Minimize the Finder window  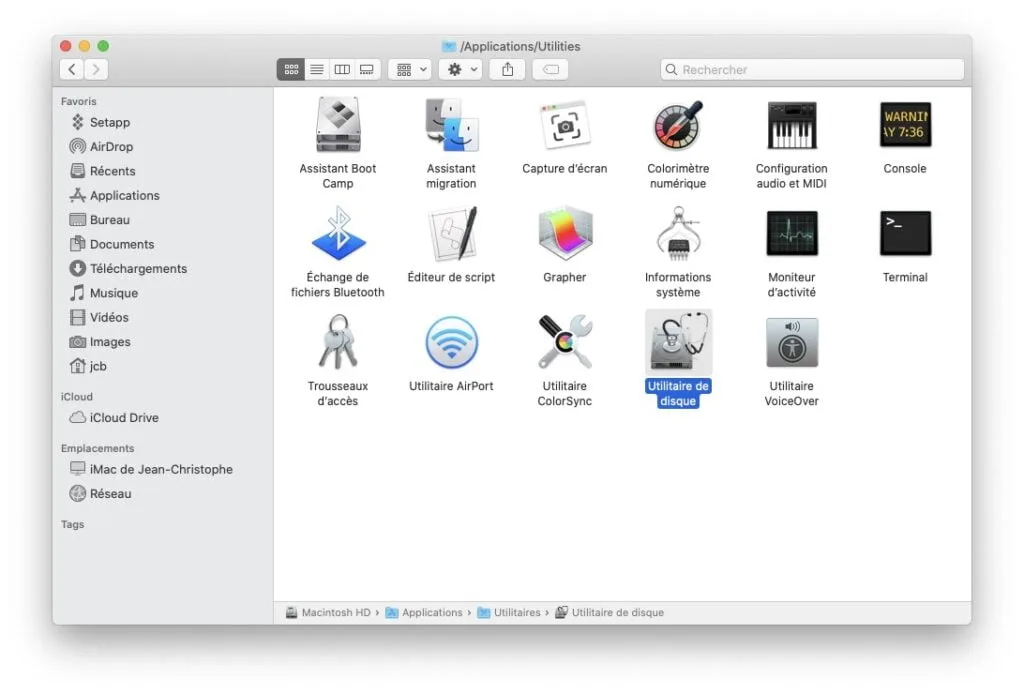click(x=84, y=46)
